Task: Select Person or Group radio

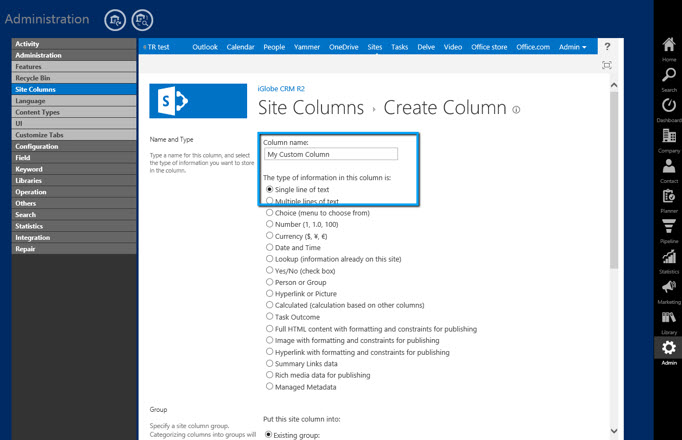Action: (x=270, y=282)
